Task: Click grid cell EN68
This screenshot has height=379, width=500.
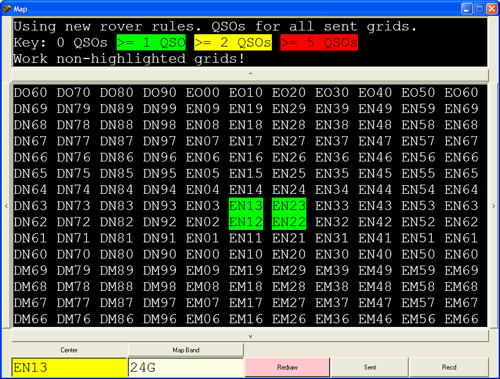Action: pos(461,125)
